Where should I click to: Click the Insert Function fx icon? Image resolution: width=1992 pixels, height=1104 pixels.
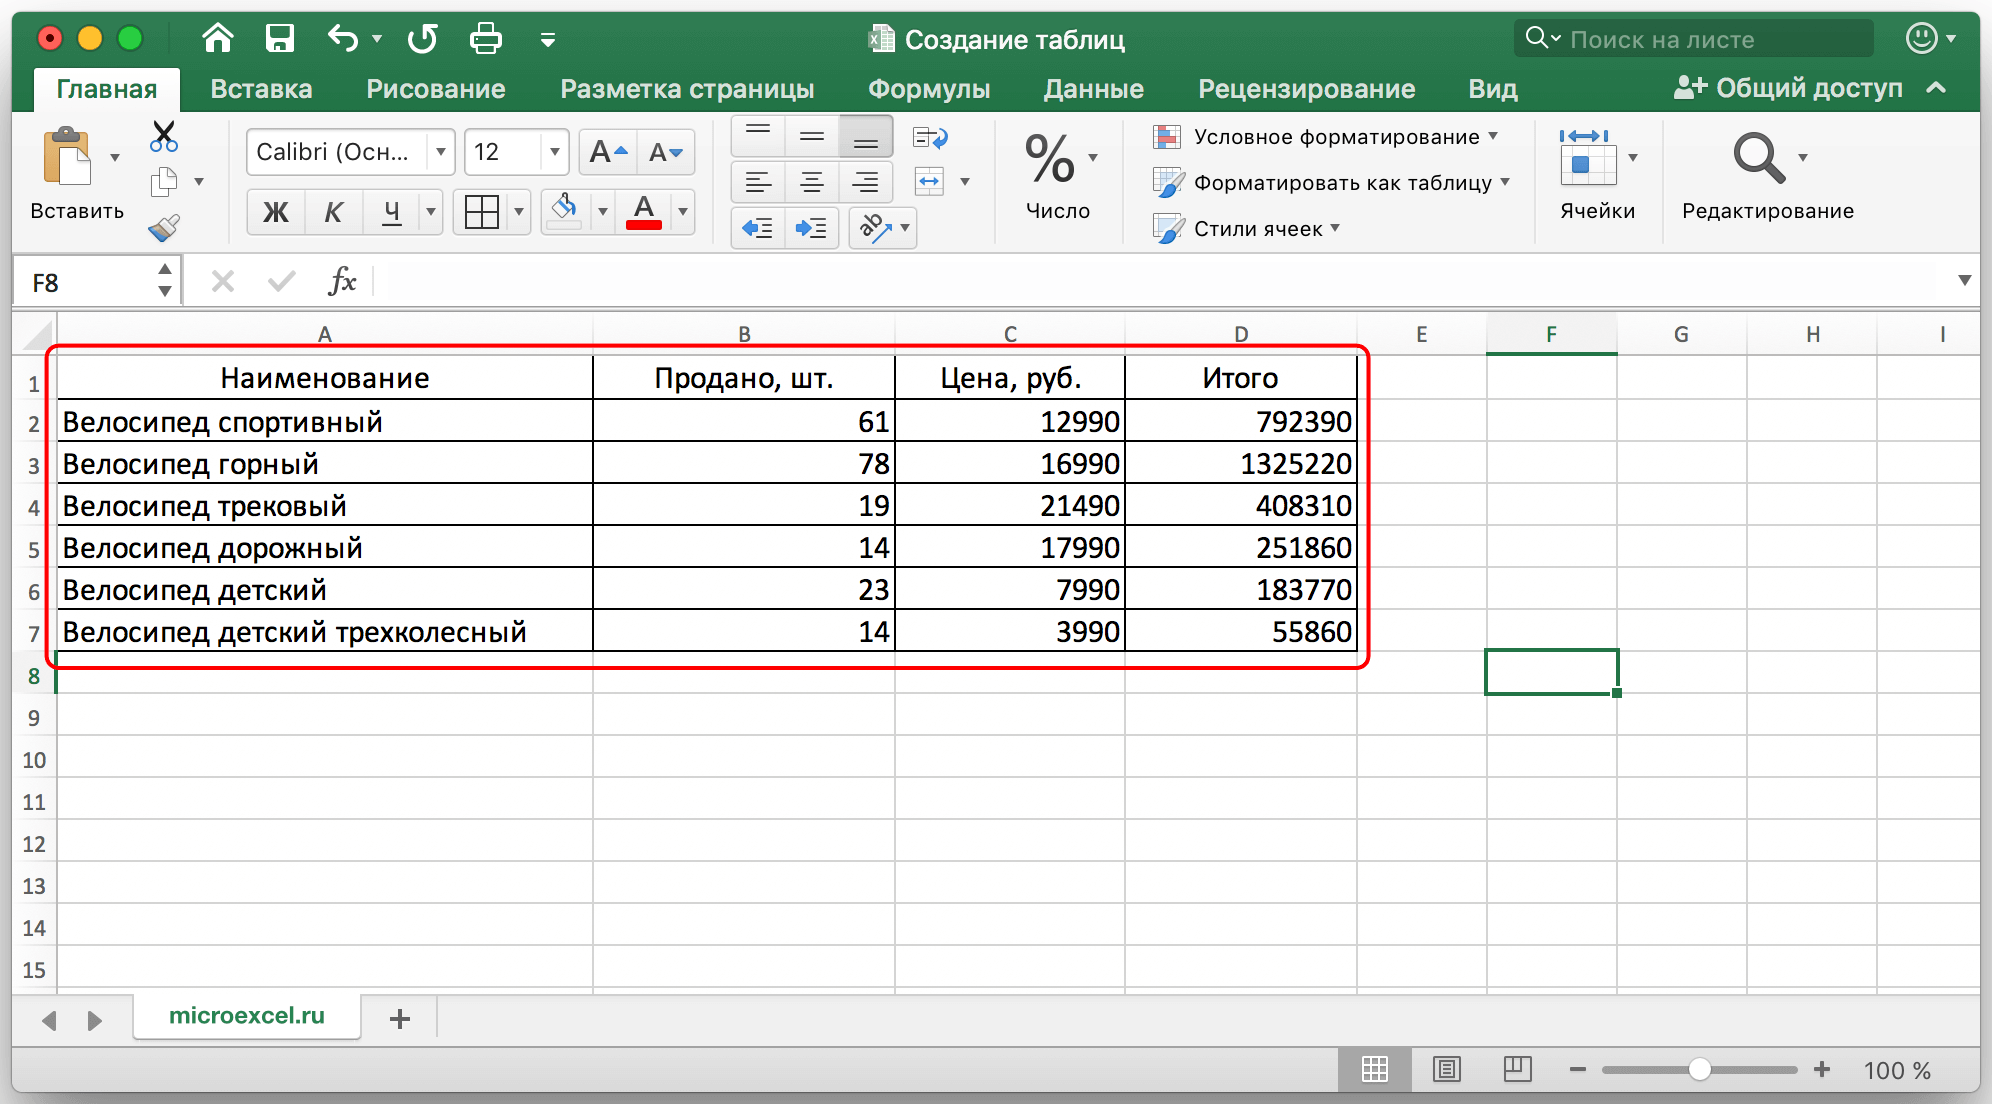[342, 282]
